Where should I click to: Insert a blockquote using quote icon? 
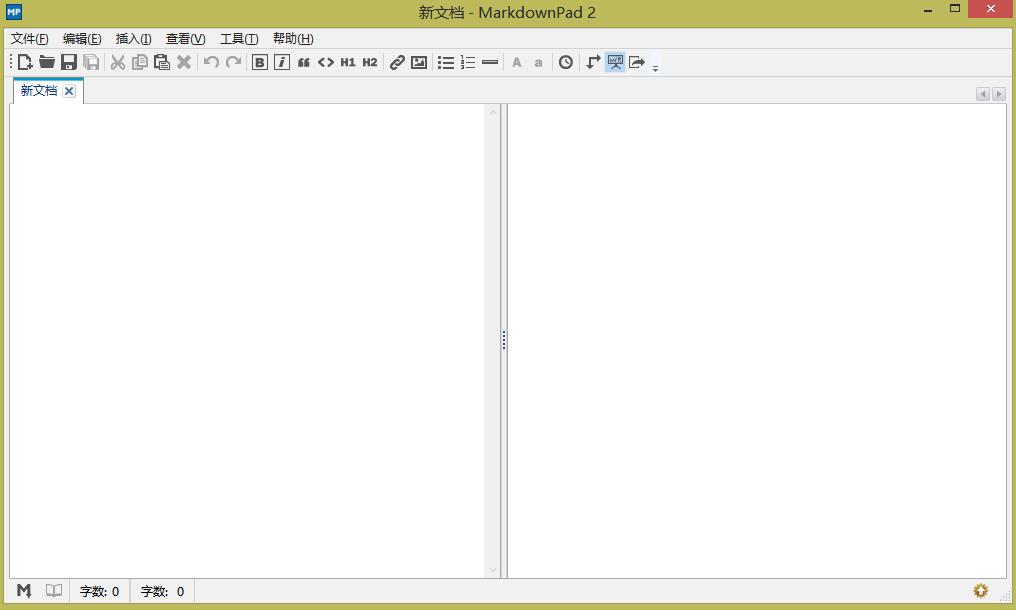[x=303, y=62]
